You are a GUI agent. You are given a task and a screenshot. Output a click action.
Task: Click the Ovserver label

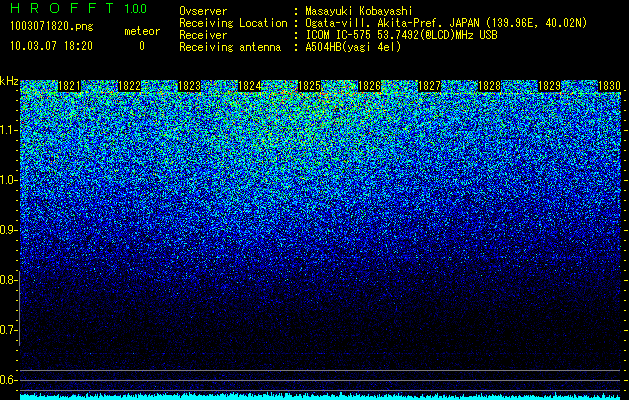[x=203, y=11]
